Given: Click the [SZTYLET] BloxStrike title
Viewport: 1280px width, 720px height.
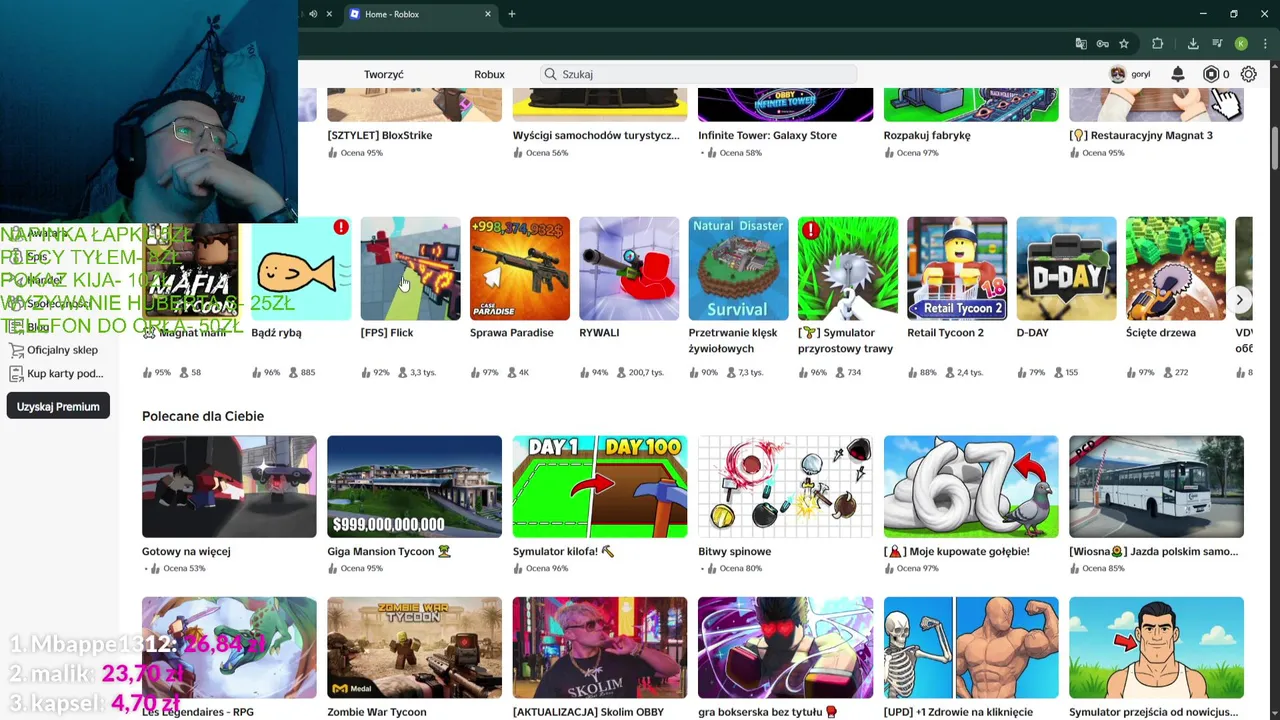Looking at the screenshot, I should coord(380,135).
